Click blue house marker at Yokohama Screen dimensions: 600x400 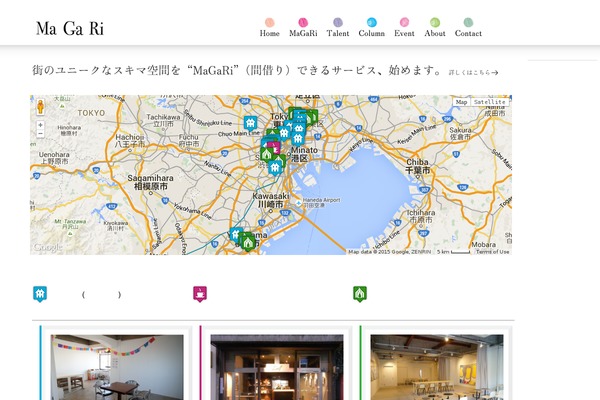[236, 234]
